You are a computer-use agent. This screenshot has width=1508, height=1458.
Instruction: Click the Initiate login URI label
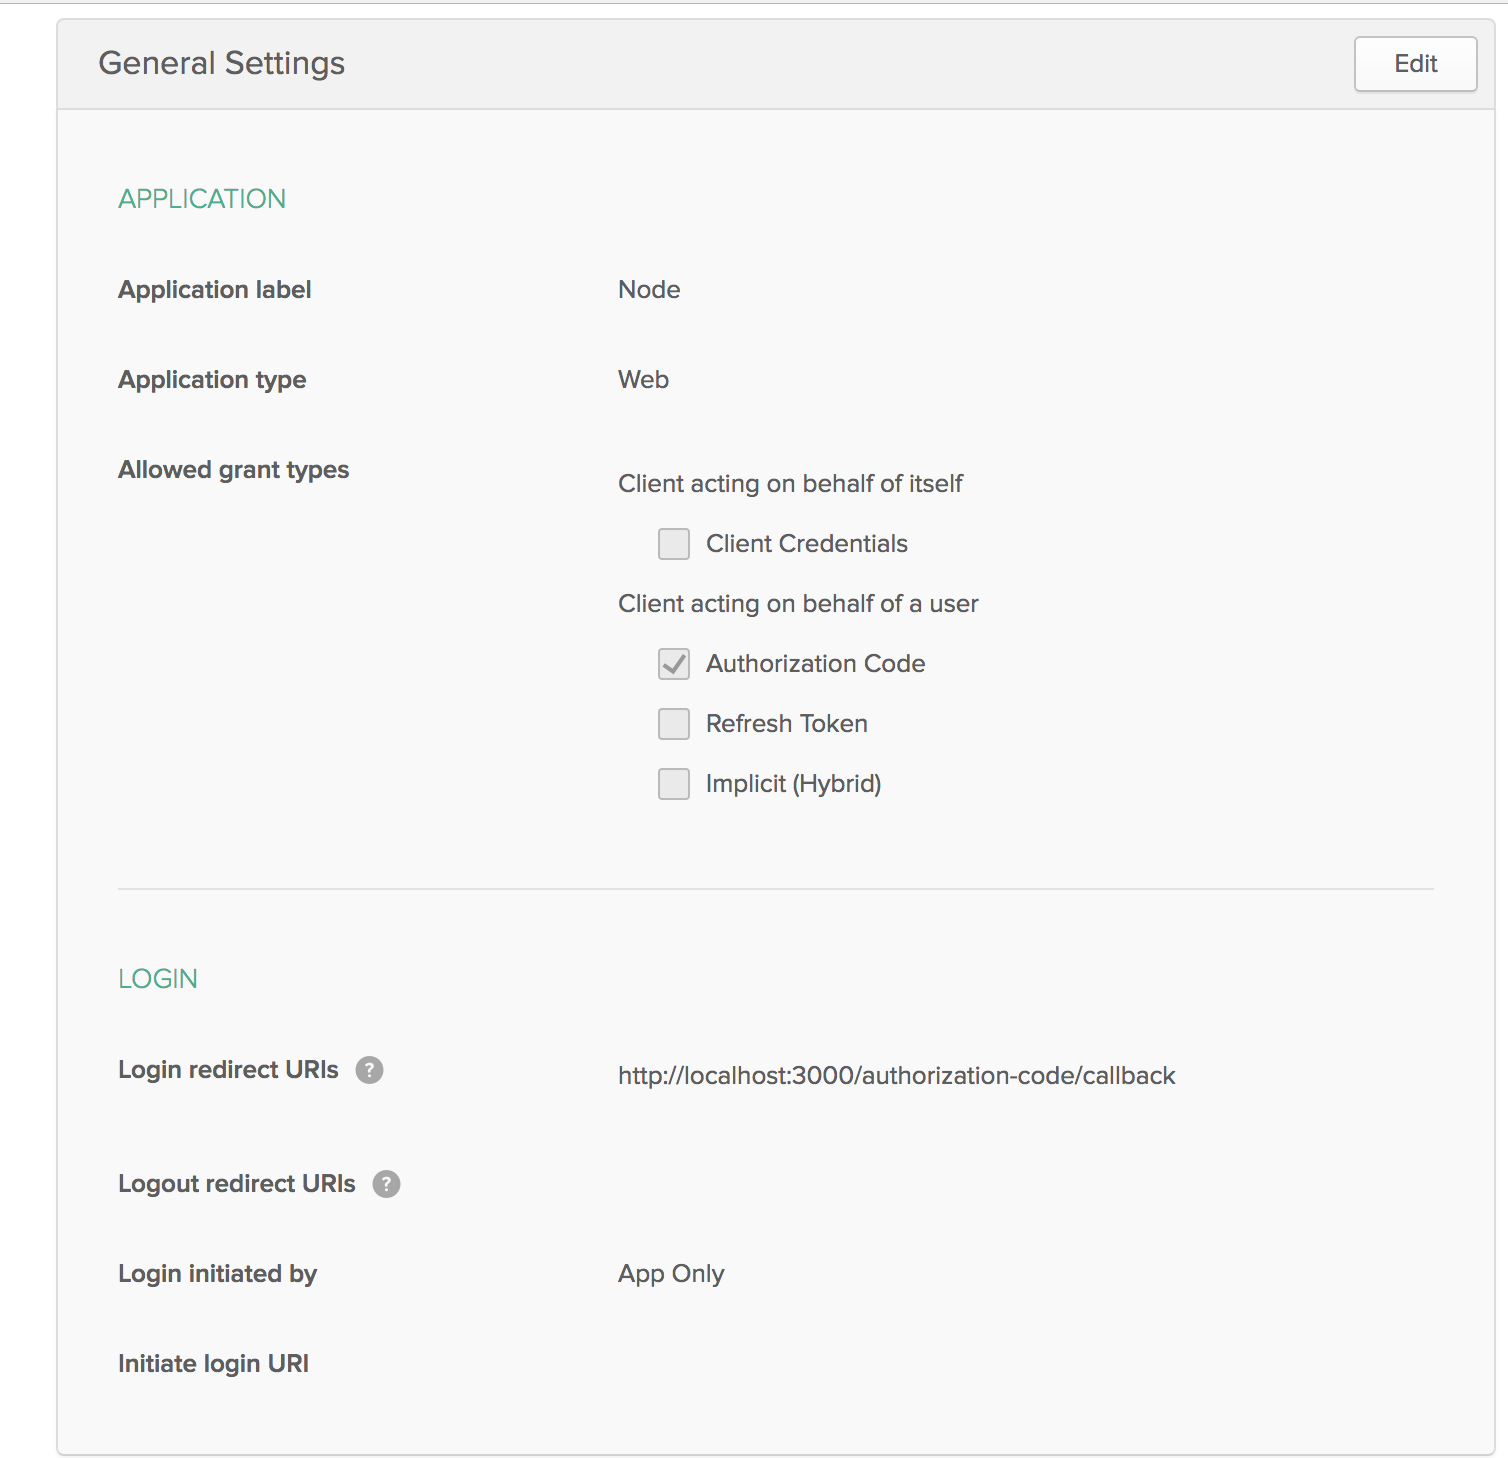point(213,1364)
